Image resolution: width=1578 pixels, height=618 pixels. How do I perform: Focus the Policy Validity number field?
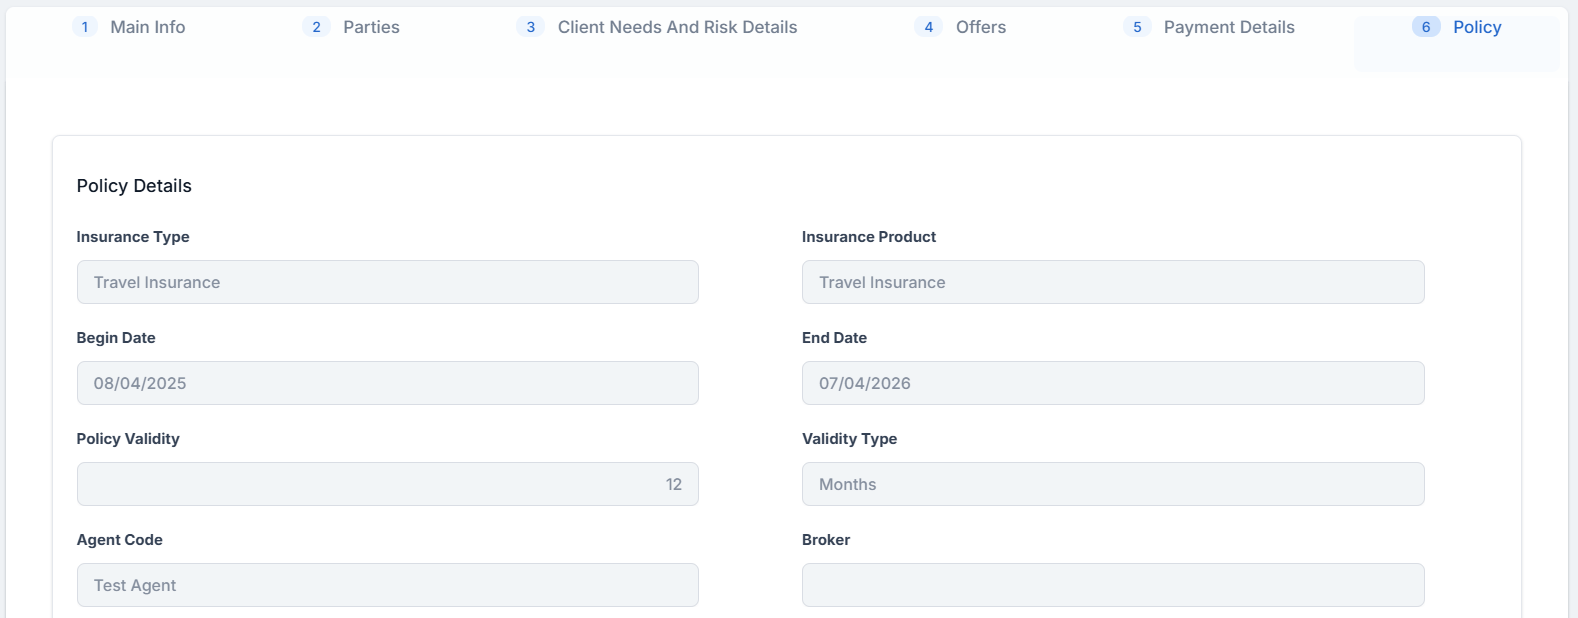tap(387, 484)
